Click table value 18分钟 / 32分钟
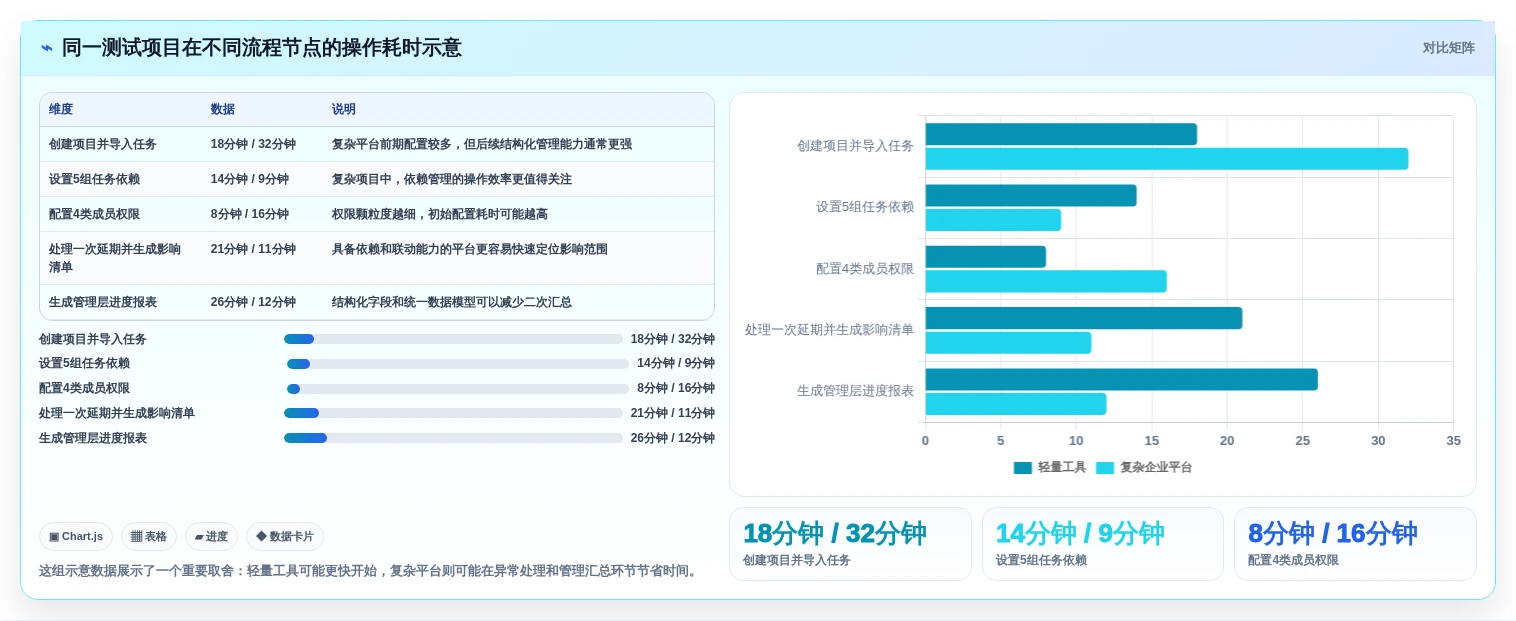This screenshot has width=1516, height=621. [253, 144]
